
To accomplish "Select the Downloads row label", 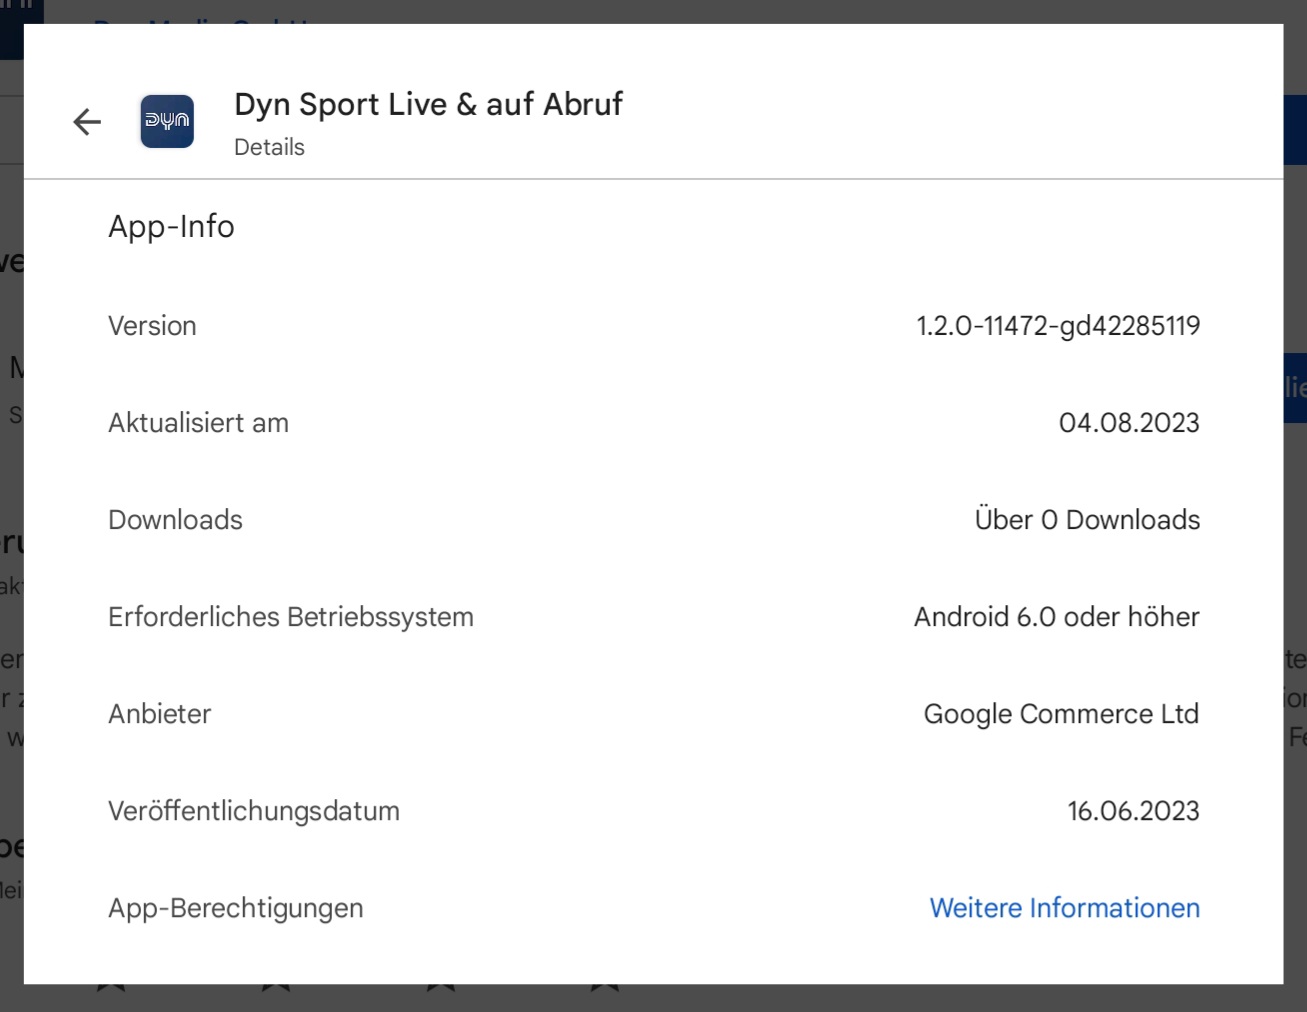I will tap(175, 520).
